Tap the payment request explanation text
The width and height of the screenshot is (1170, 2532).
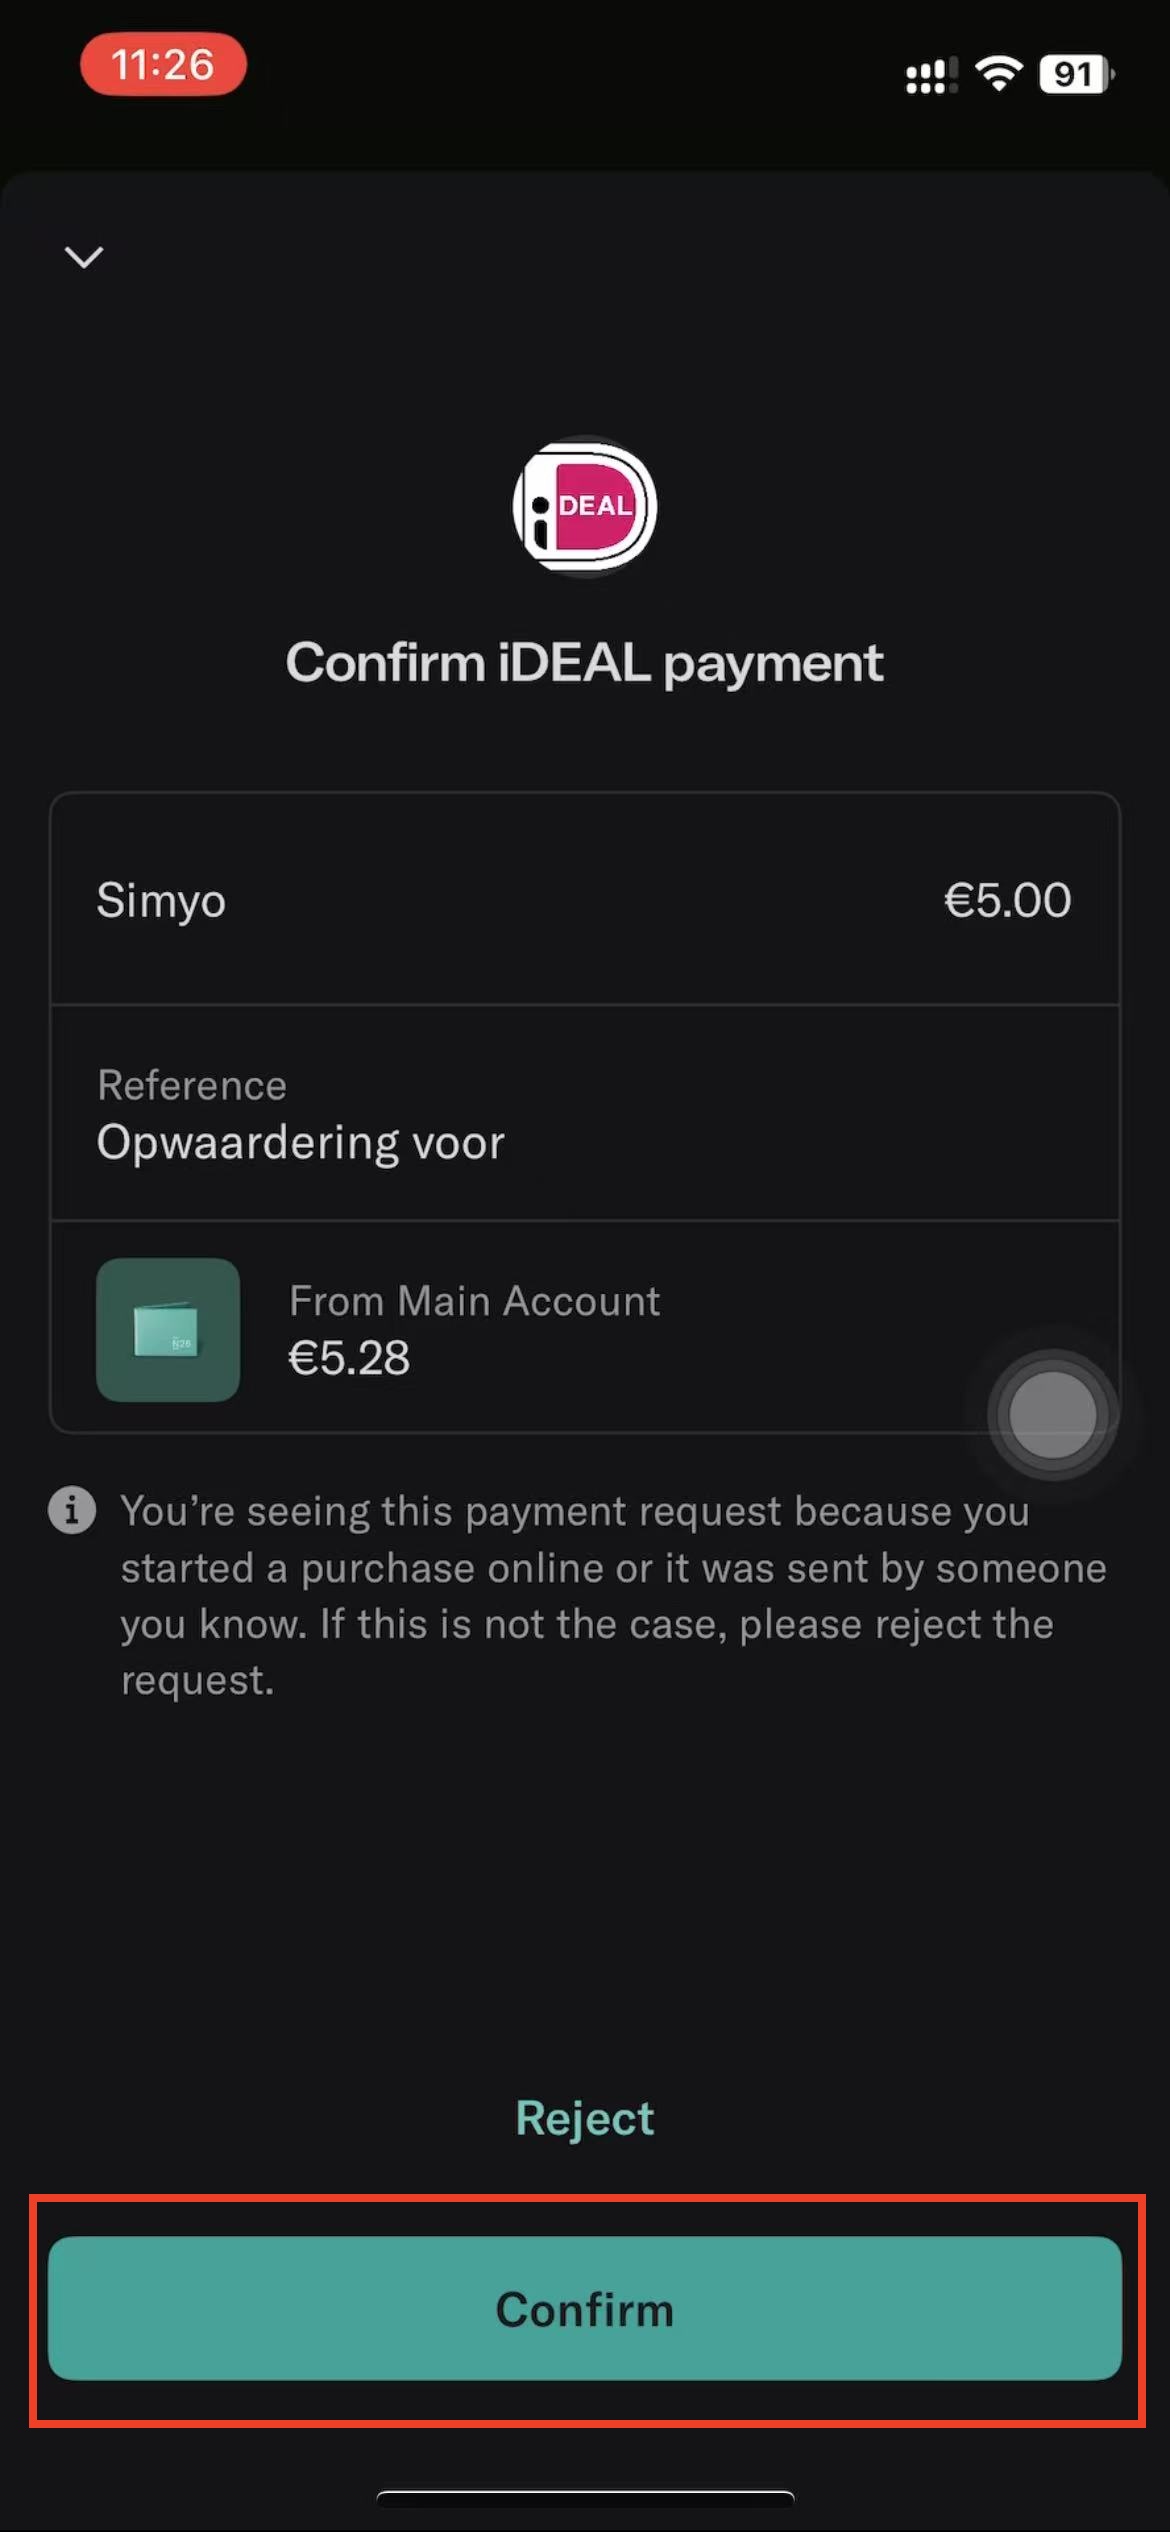click(612, 1595)
